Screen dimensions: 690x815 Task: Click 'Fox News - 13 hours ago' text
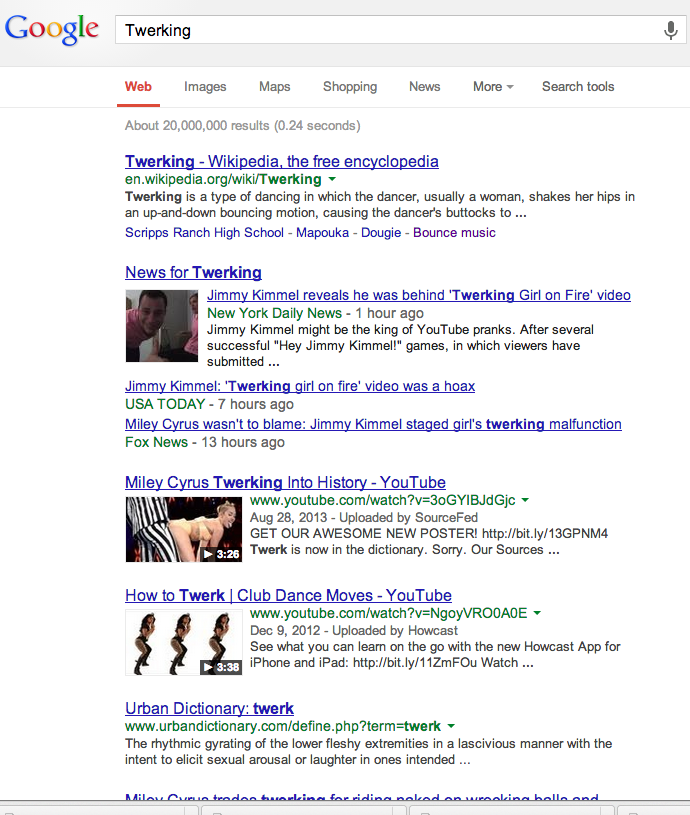[x=205, y=442]
